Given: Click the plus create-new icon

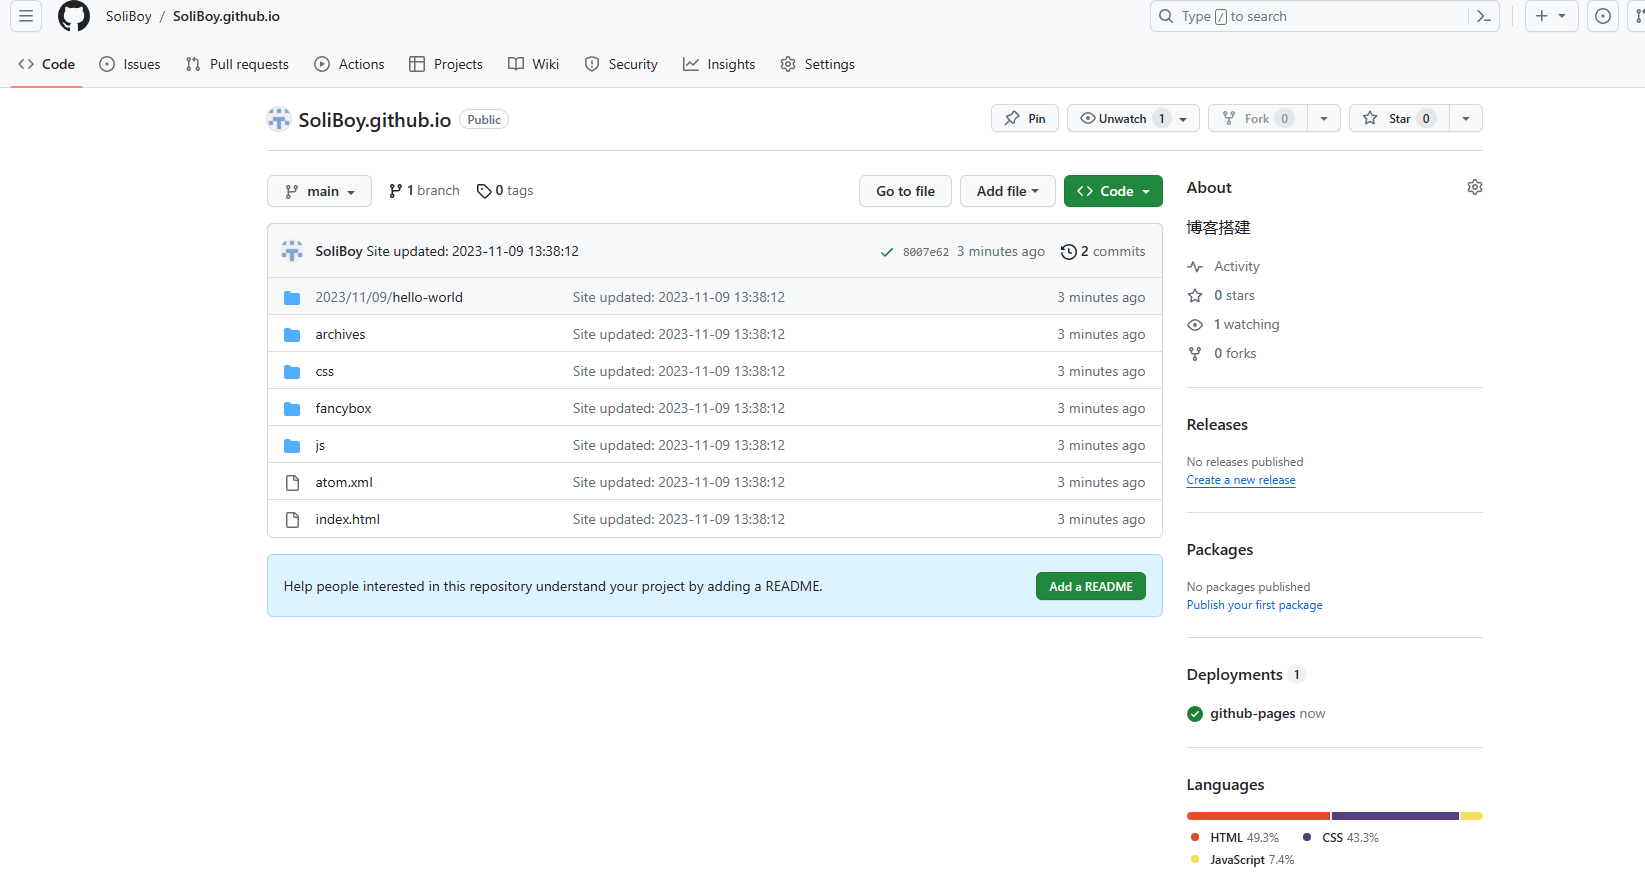Looking at the screenshot, I should [1542, 16].
